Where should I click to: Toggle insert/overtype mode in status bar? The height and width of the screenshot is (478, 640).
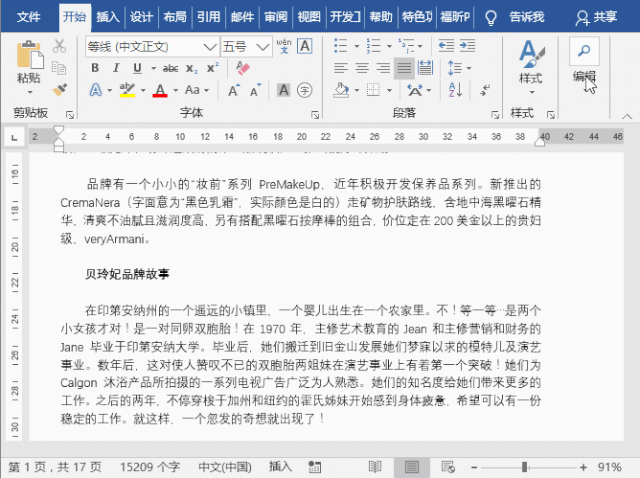tap(280, 467)
